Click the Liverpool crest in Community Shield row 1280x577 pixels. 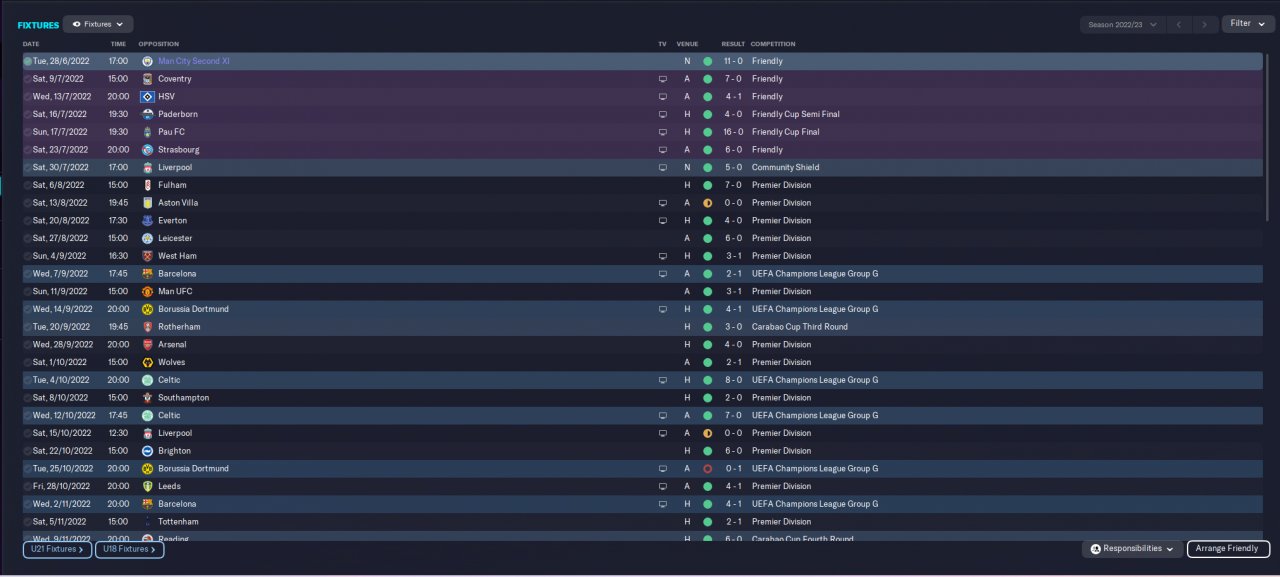(x=147, y=167)
